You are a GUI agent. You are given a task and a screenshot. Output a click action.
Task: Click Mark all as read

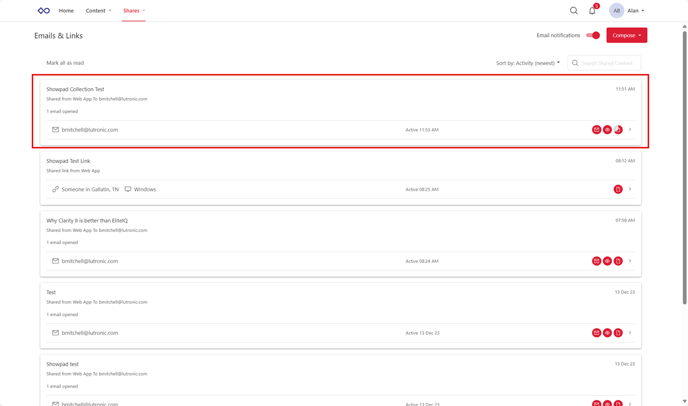tap(65, 63)
